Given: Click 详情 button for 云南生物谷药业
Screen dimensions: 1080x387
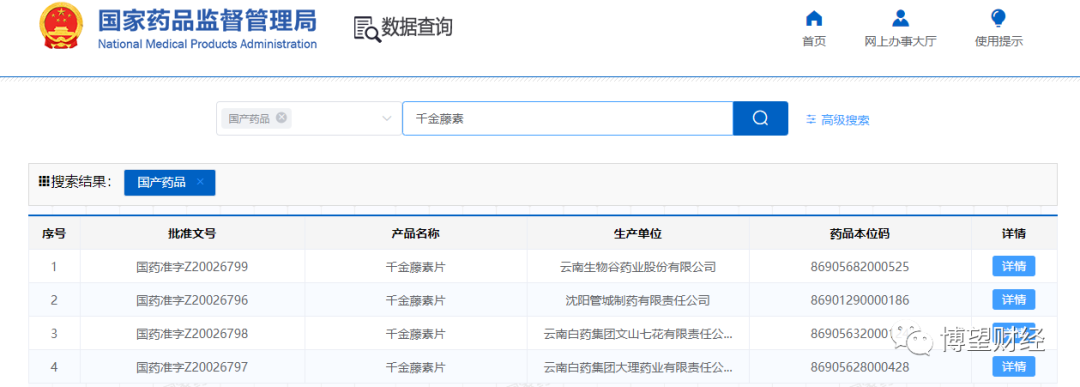Looking at the screenshot, I should click(1013, 266).
